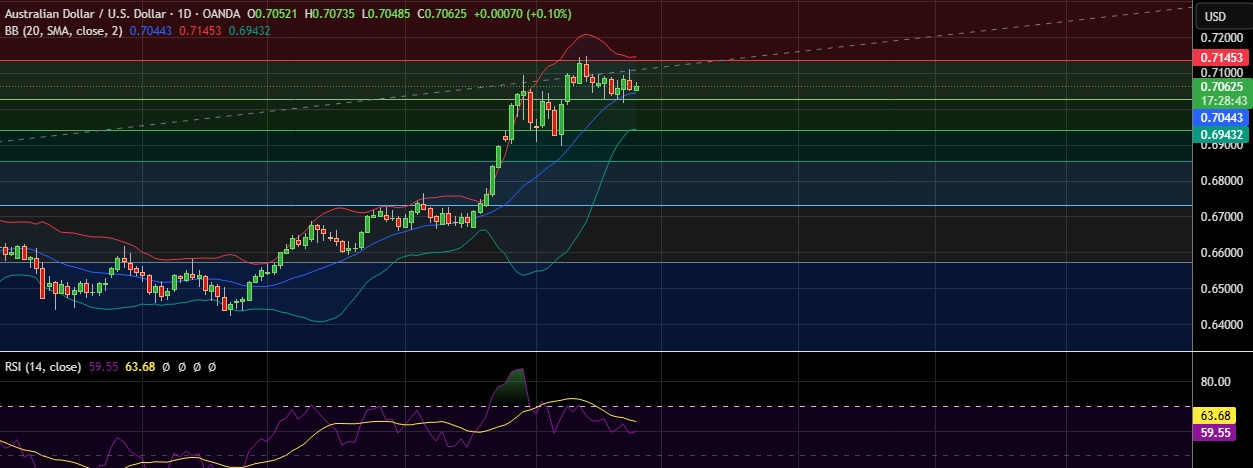The width and height of the screenshot is (1253, 468).
Task: Click the red 0.71453 price axis label
Action: point(1221,59)
